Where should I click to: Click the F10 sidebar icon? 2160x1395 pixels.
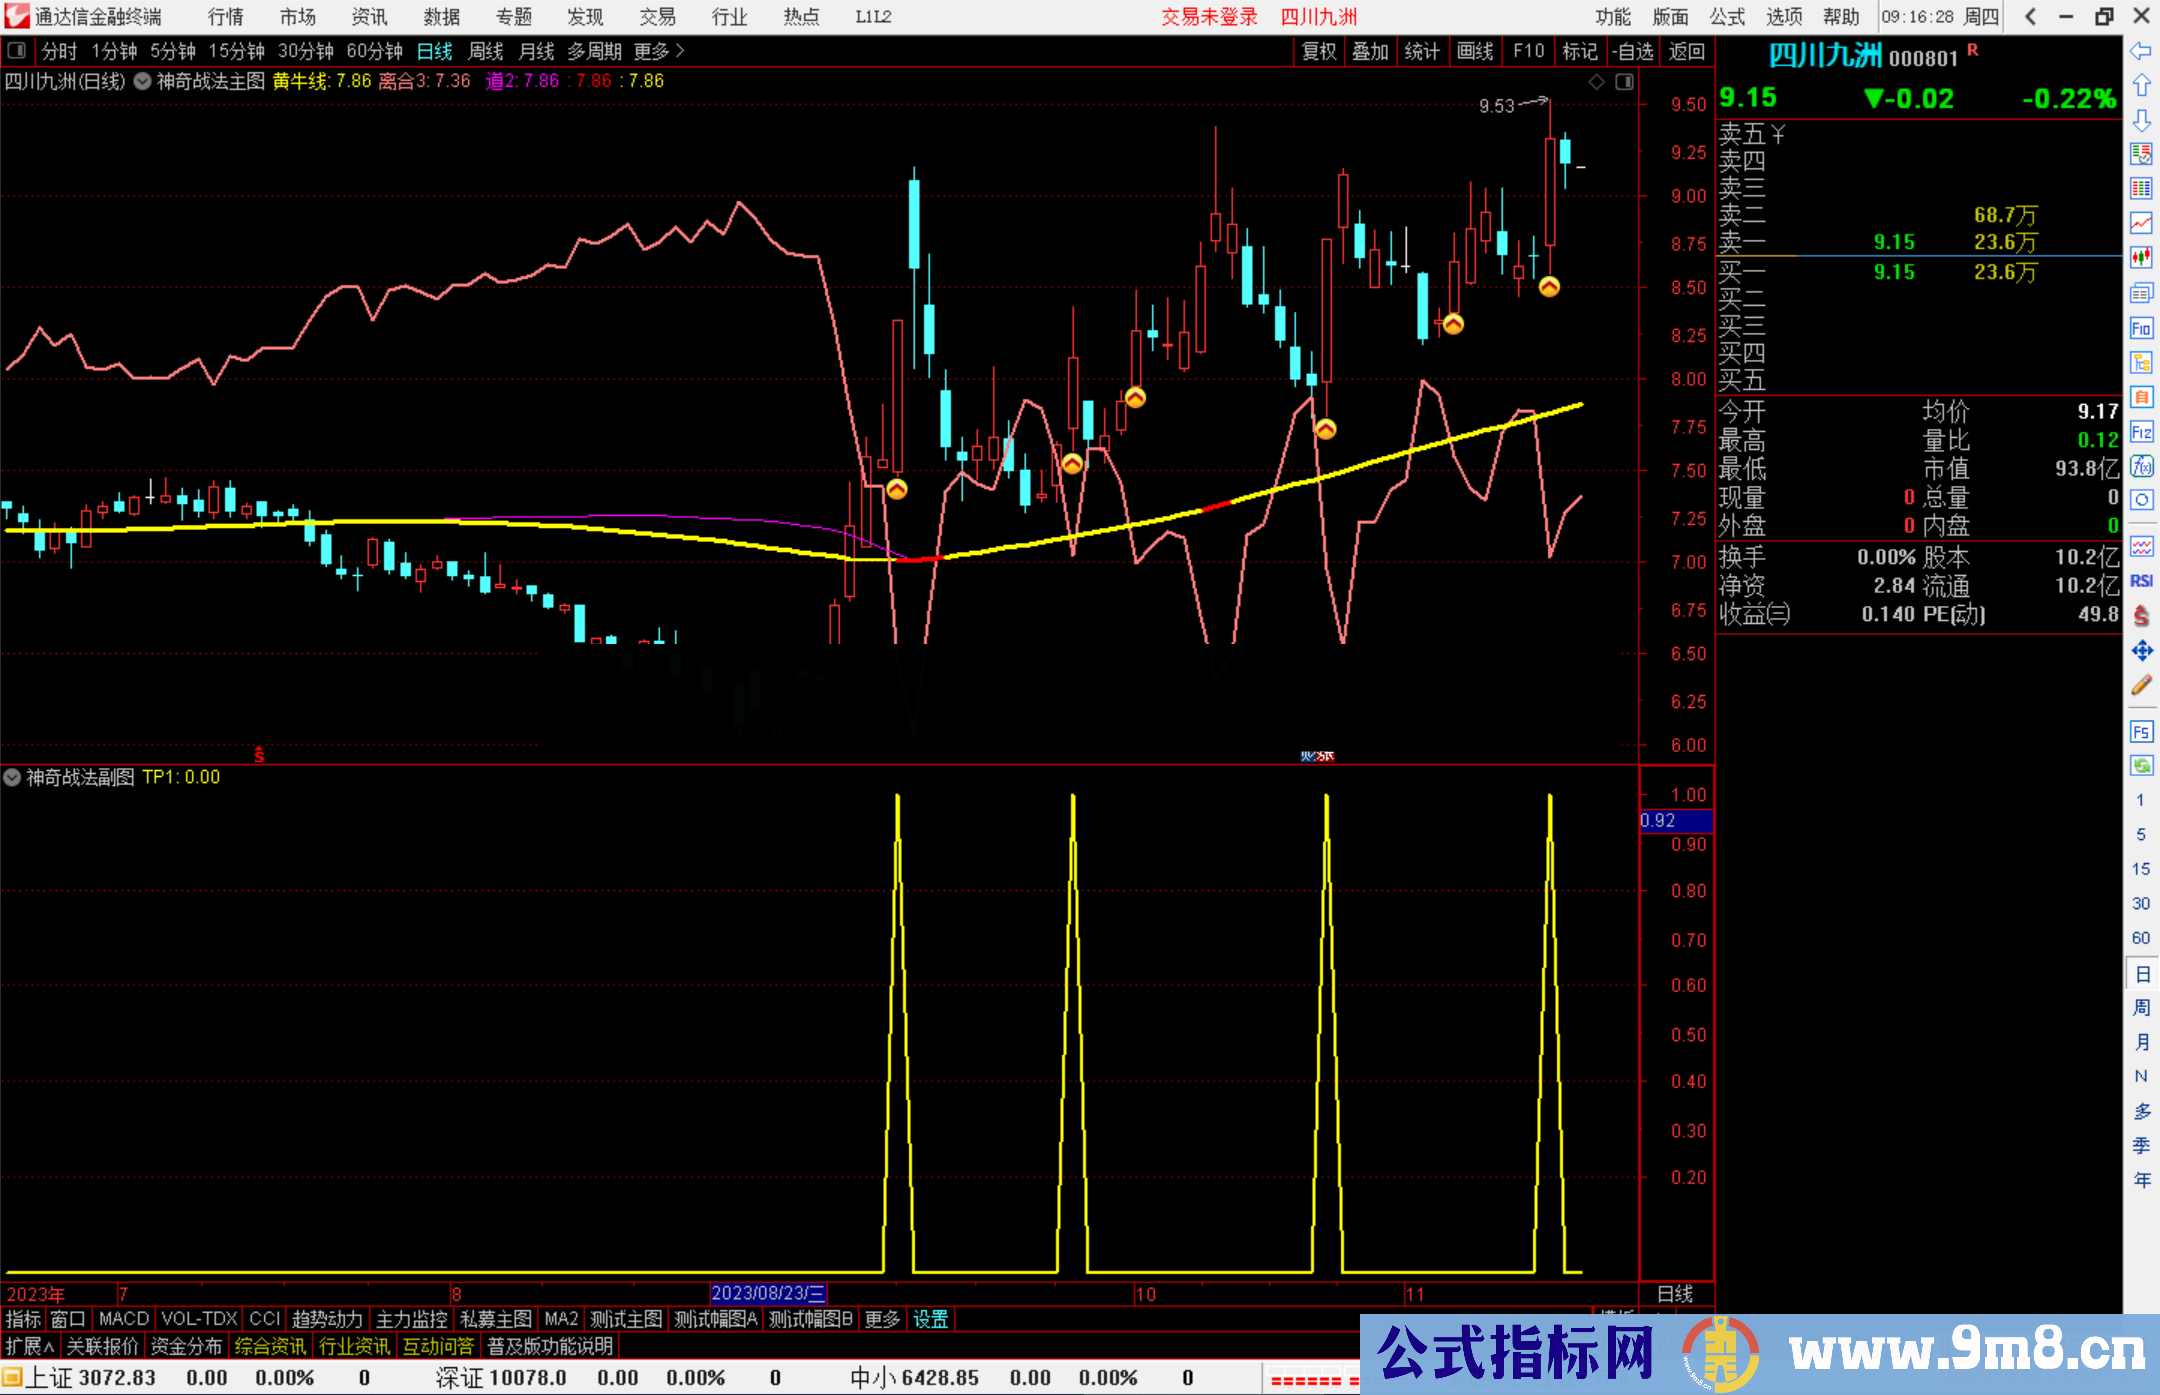2141,328
